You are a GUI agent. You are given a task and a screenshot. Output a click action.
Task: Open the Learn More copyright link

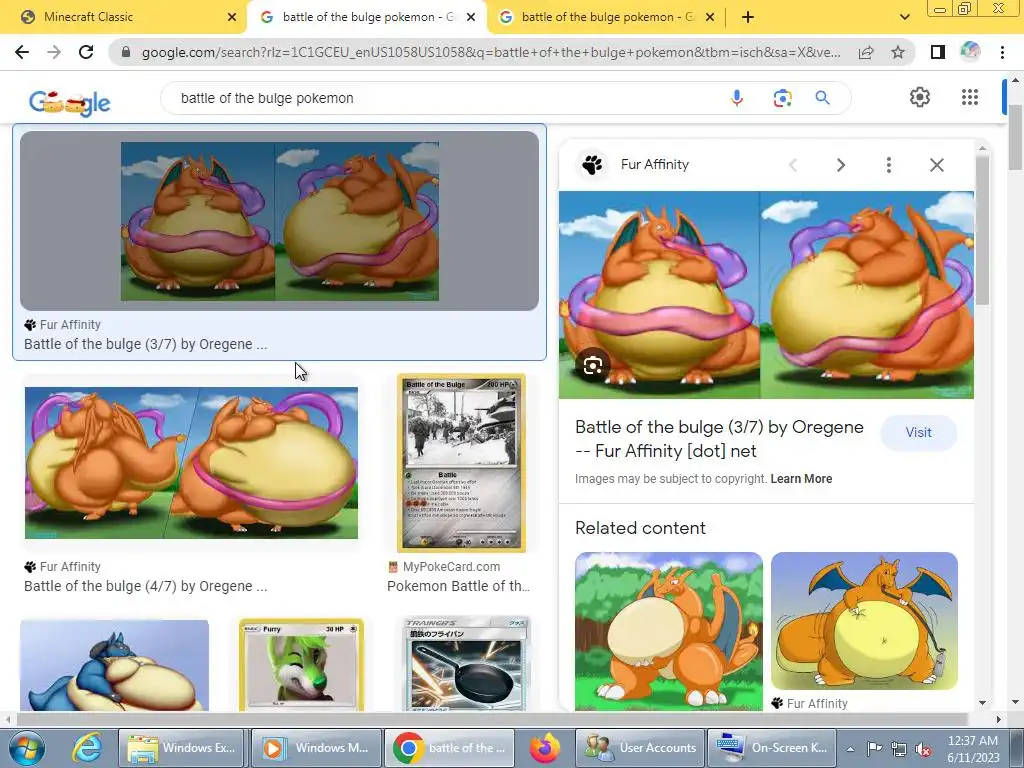tap(801, 479)
